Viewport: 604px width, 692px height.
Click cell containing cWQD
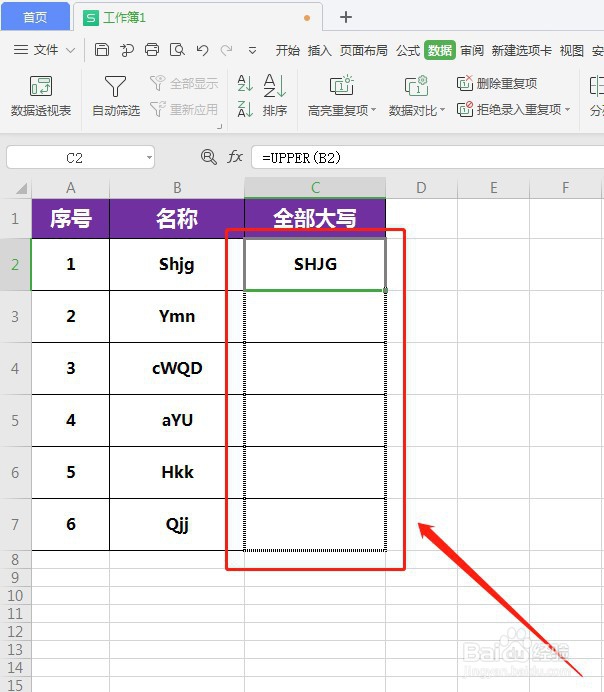point(177,369)
